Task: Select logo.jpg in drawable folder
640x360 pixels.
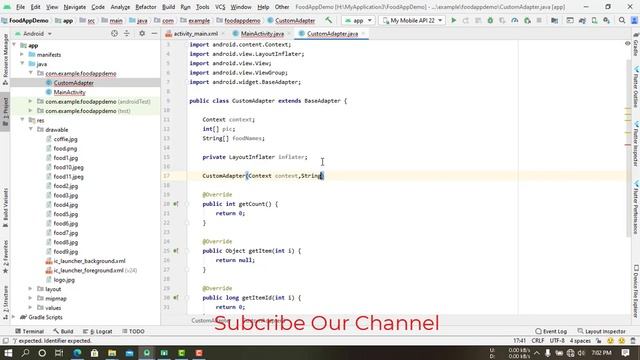Action: 64,280
